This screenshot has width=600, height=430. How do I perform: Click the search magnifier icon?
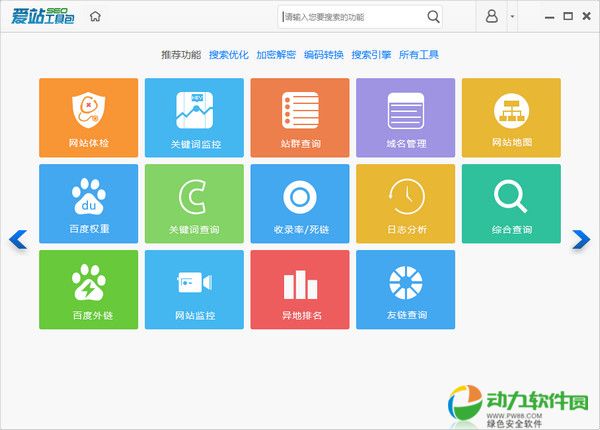click(x=433, y=17)
